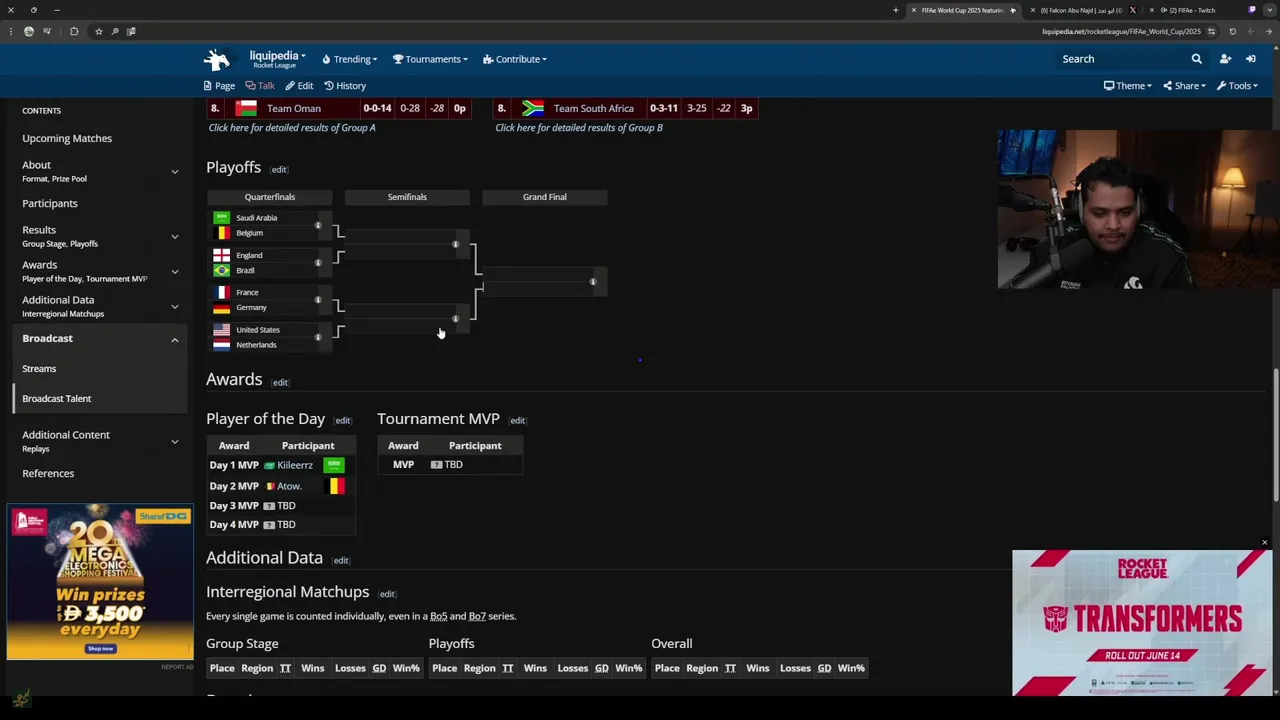The height and width of the screenshot is (720, 1280).
Task: Go to Broadcast Talent in sidebar
Action: [57, 398]
